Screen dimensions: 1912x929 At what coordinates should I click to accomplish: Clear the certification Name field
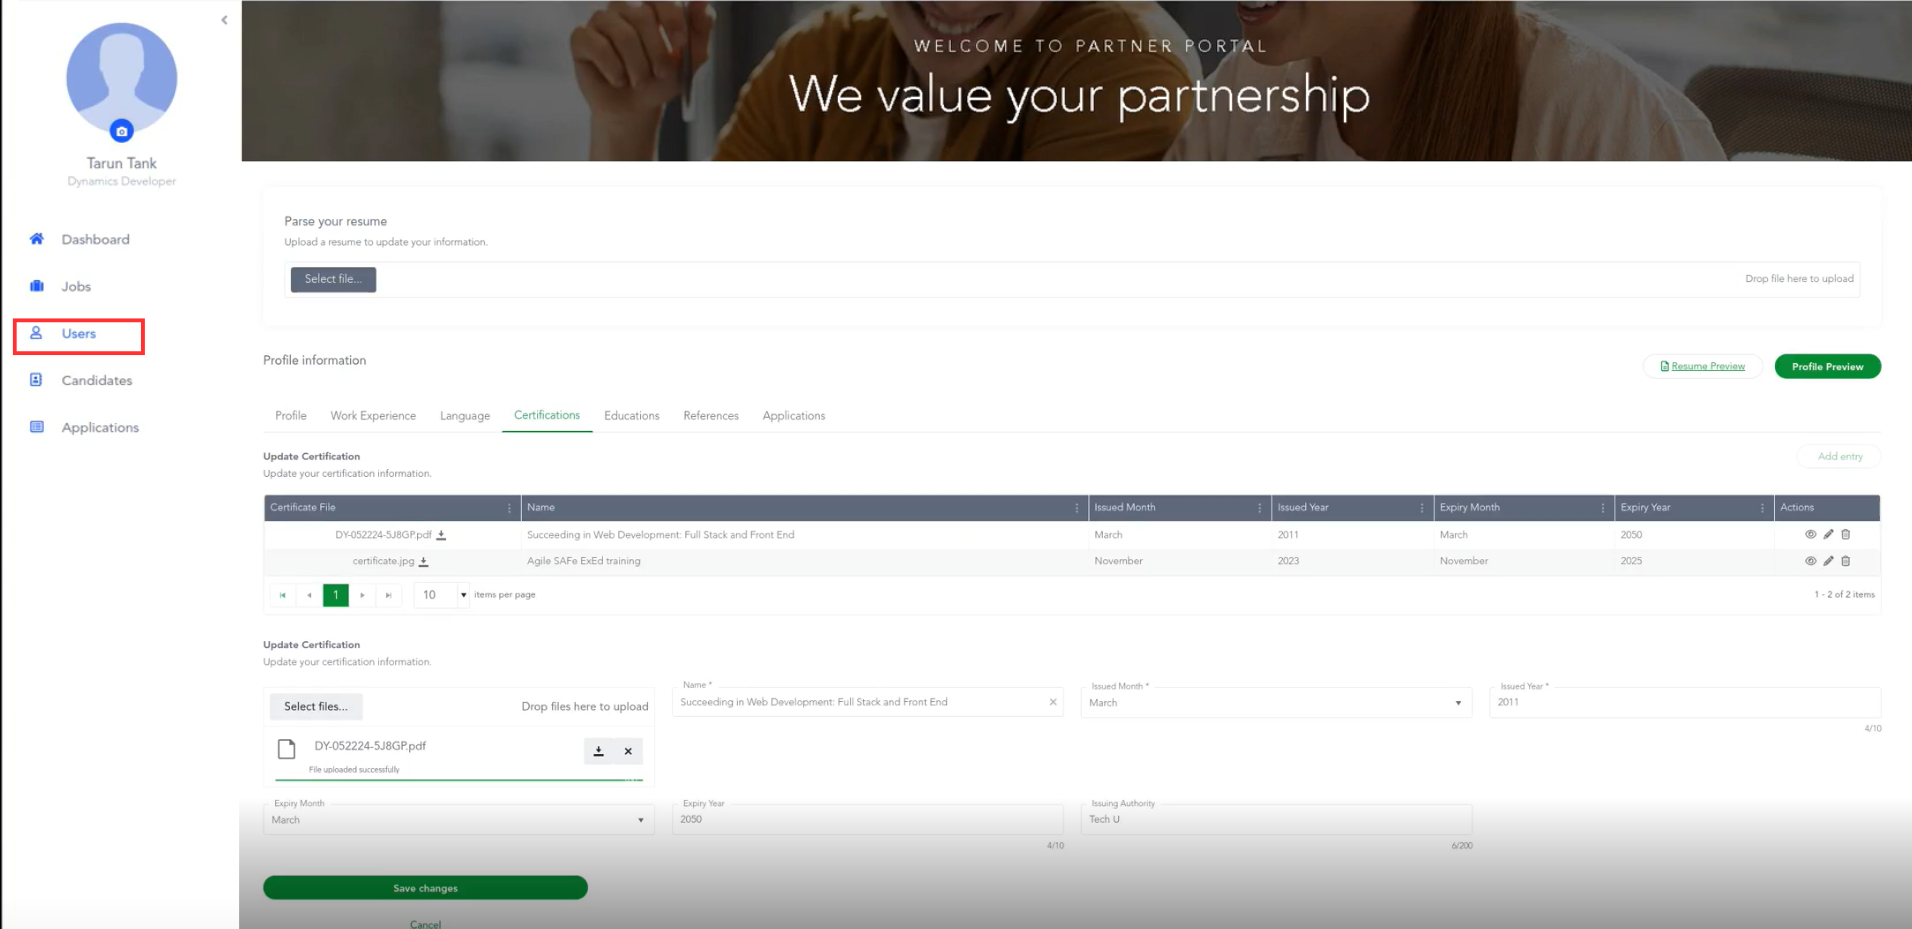[1053, 702]
